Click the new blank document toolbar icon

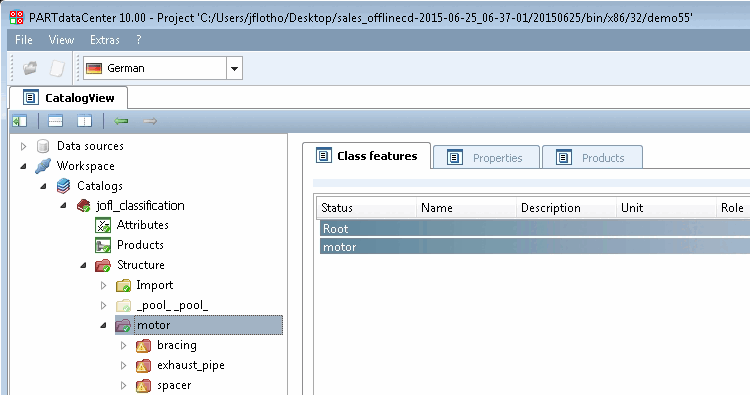[57, 68]
